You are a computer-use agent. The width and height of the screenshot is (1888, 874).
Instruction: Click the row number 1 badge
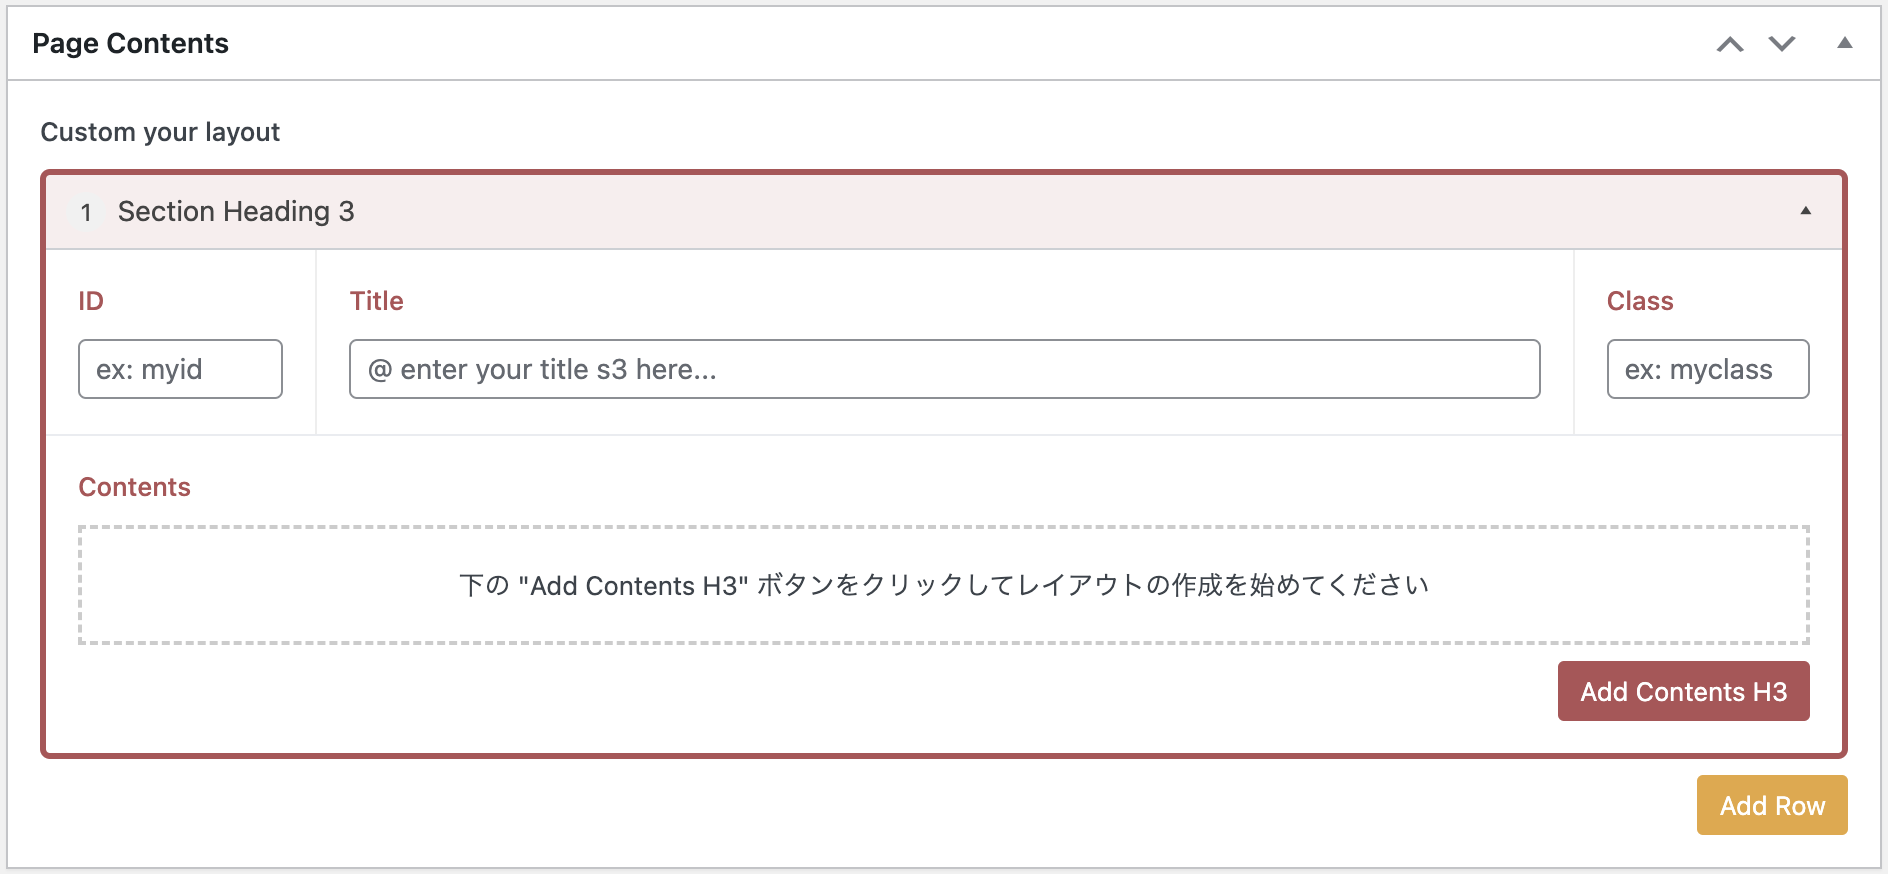pos(87,212)
